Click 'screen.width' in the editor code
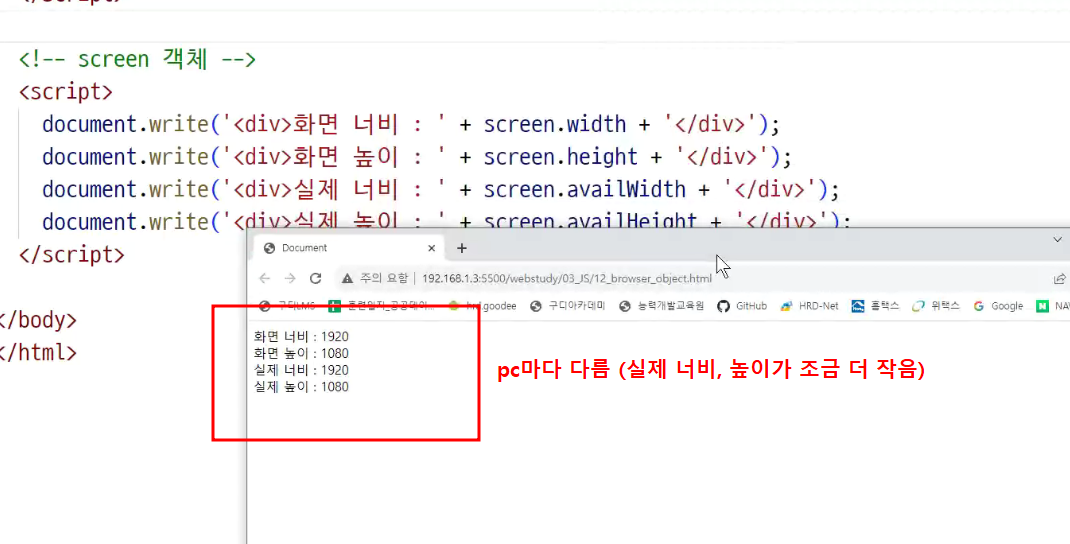 [x=555, y=124]
